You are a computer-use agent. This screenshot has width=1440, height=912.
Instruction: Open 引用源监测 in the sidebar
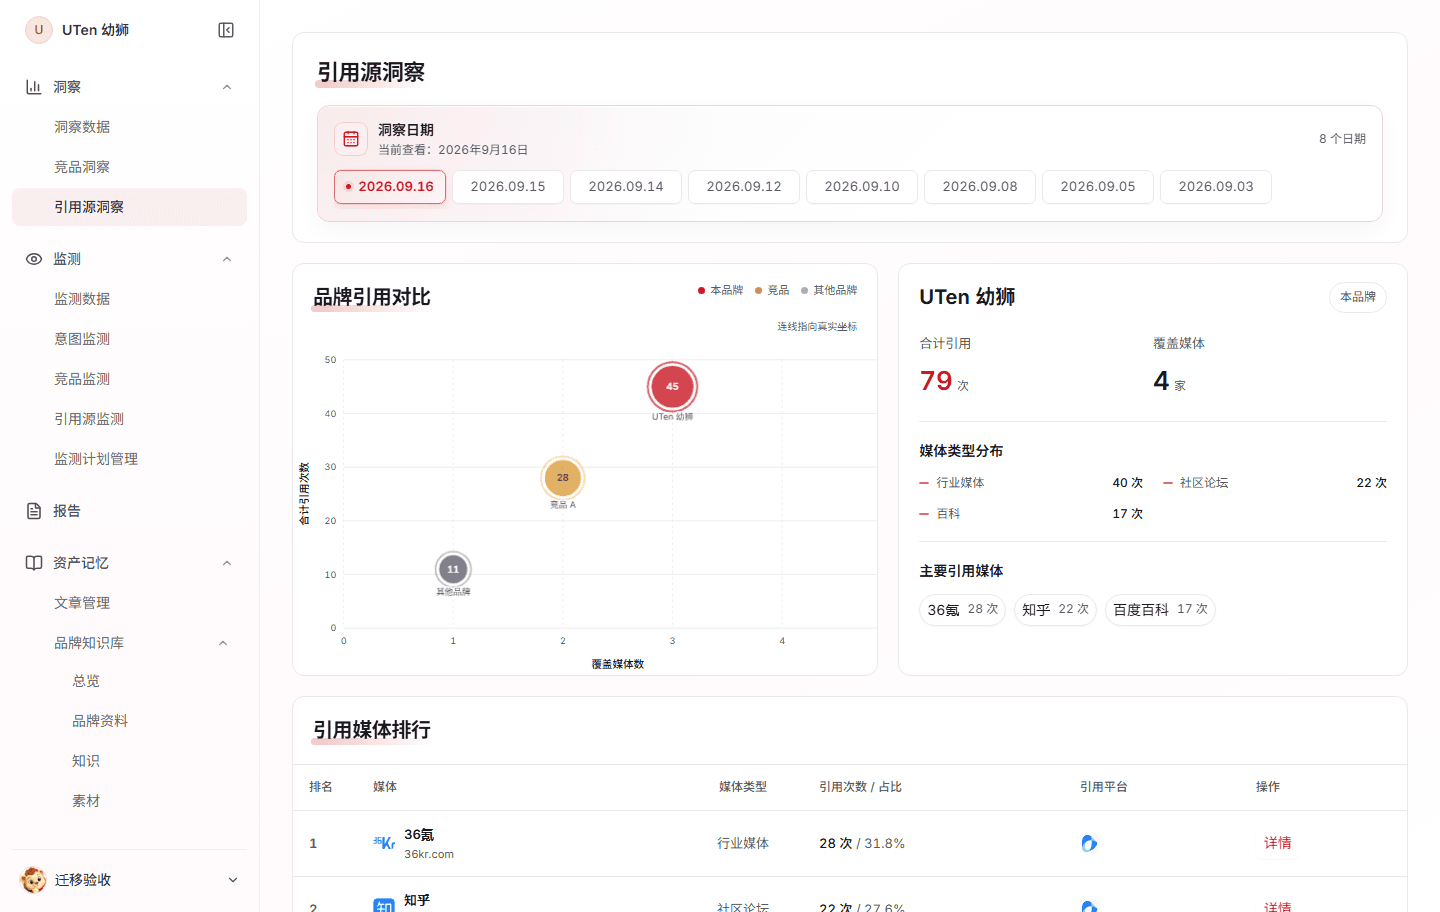pyautogui.click(x=129, y=419)
